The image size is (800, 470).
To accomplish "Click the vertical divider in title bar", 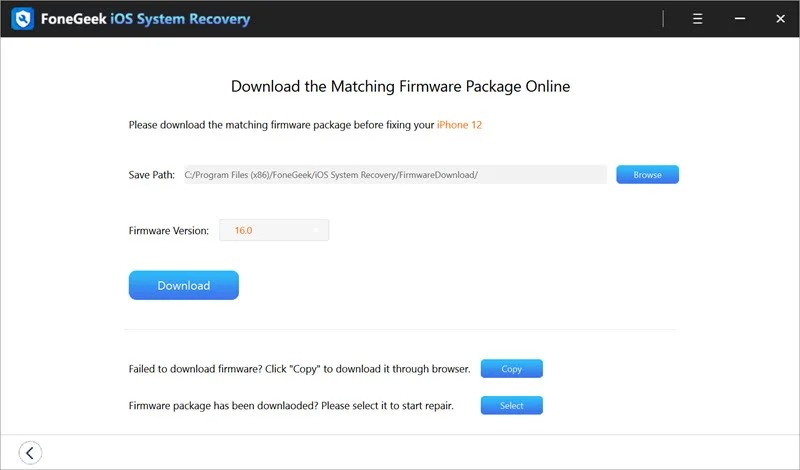I will coord(663,19).
